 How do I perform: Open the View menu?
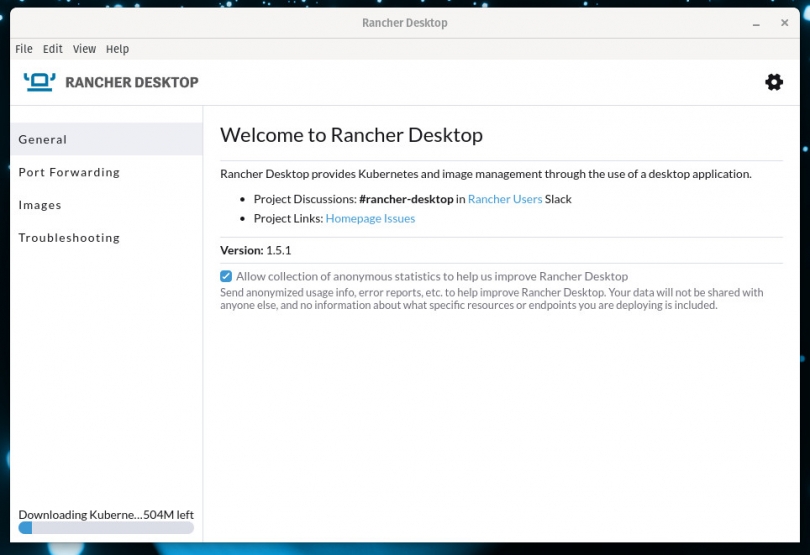84,49
